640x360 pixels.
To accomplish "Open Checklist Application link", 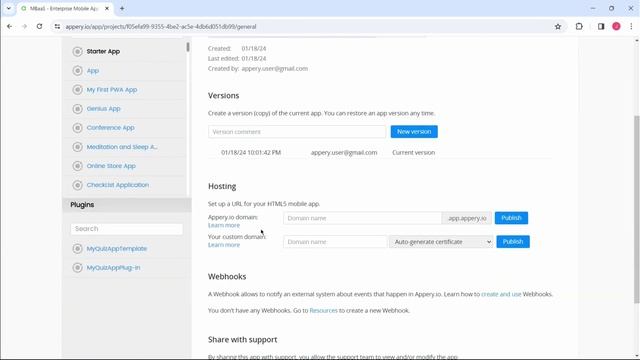I will (118, 185).
